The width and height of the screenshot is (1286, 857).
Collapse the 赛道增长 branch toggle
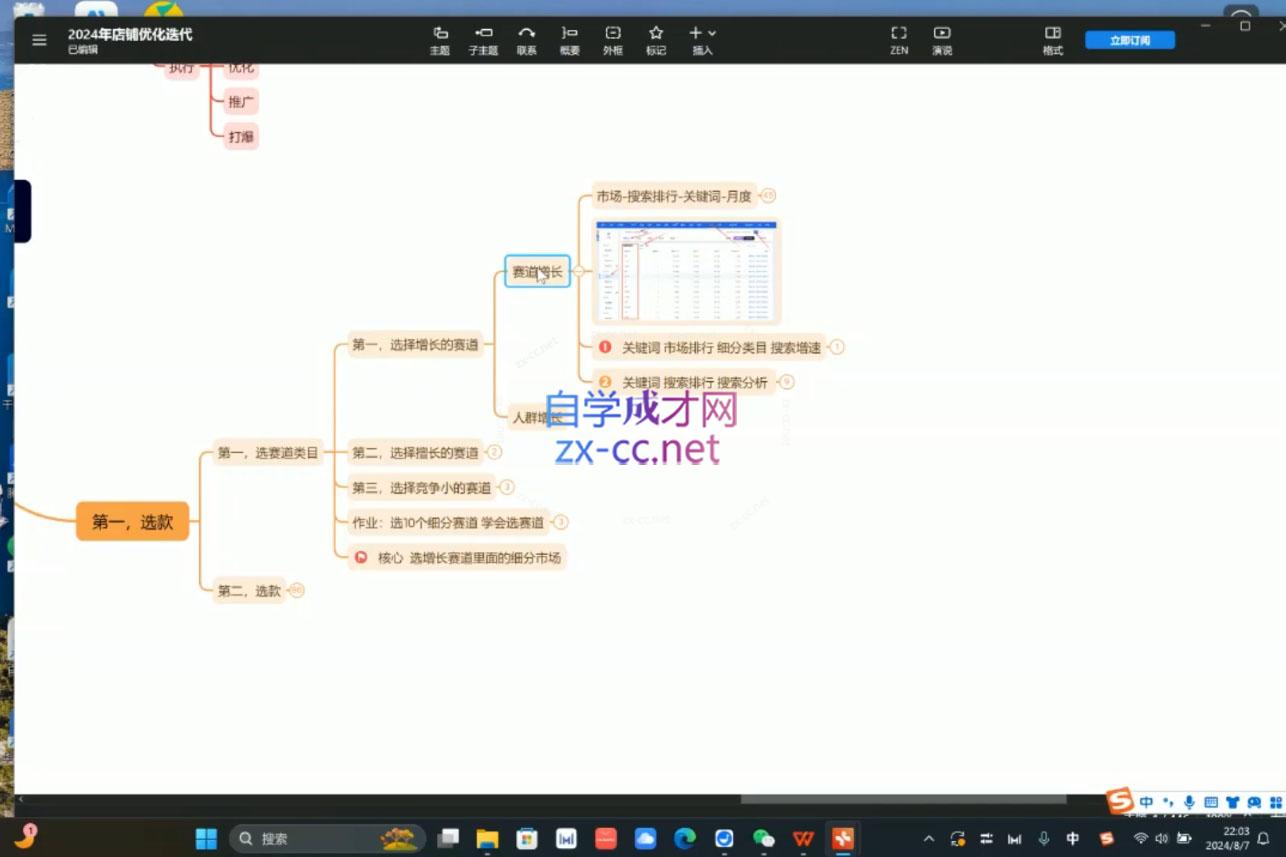click(x=578, y=271)
